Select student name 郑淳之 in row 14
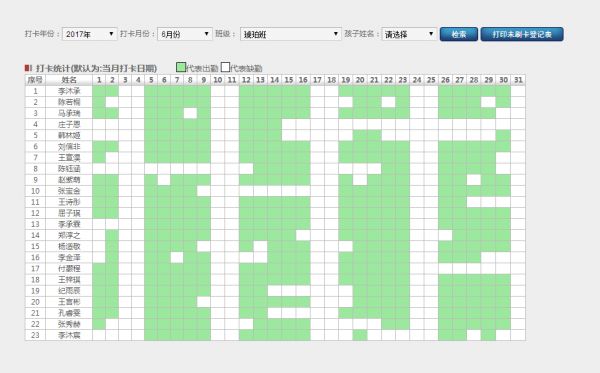The height and width of the screenshot is (373, 600). pos(69,235)
